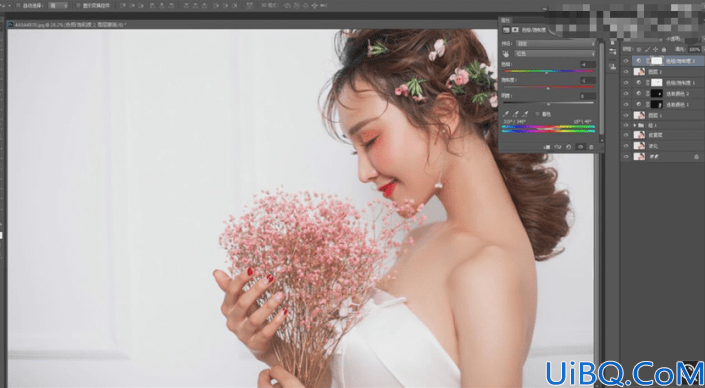Click lock all padlock icon

[664, 49]
